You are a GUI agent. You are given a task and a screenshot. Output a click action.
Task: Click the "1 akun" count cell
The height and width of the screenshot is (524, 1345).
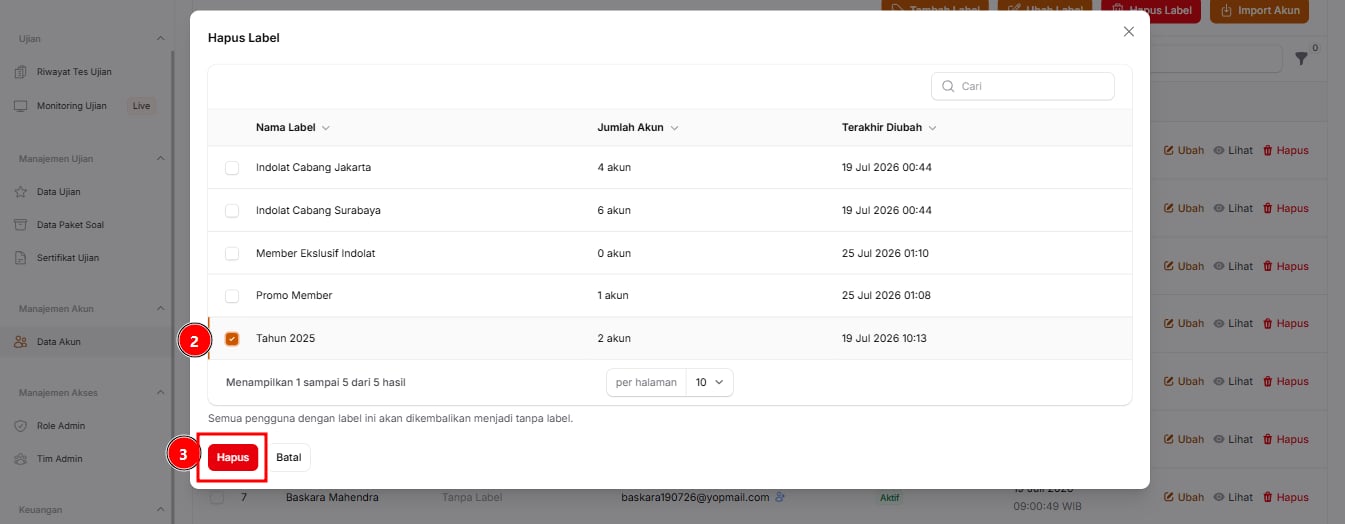[x=613, y=296]
